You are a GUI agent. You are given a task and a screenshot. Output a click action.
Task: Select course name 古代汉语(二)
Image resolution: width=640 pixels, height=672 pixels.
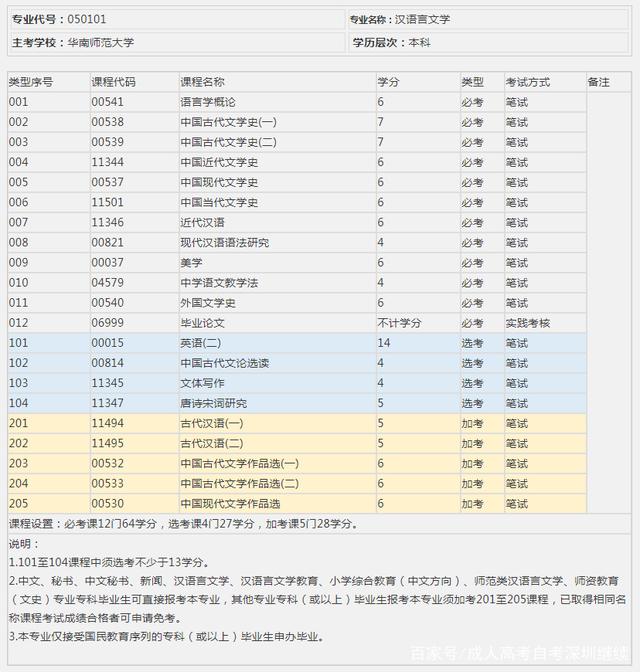pyautogui.click(x=212, y=444)
